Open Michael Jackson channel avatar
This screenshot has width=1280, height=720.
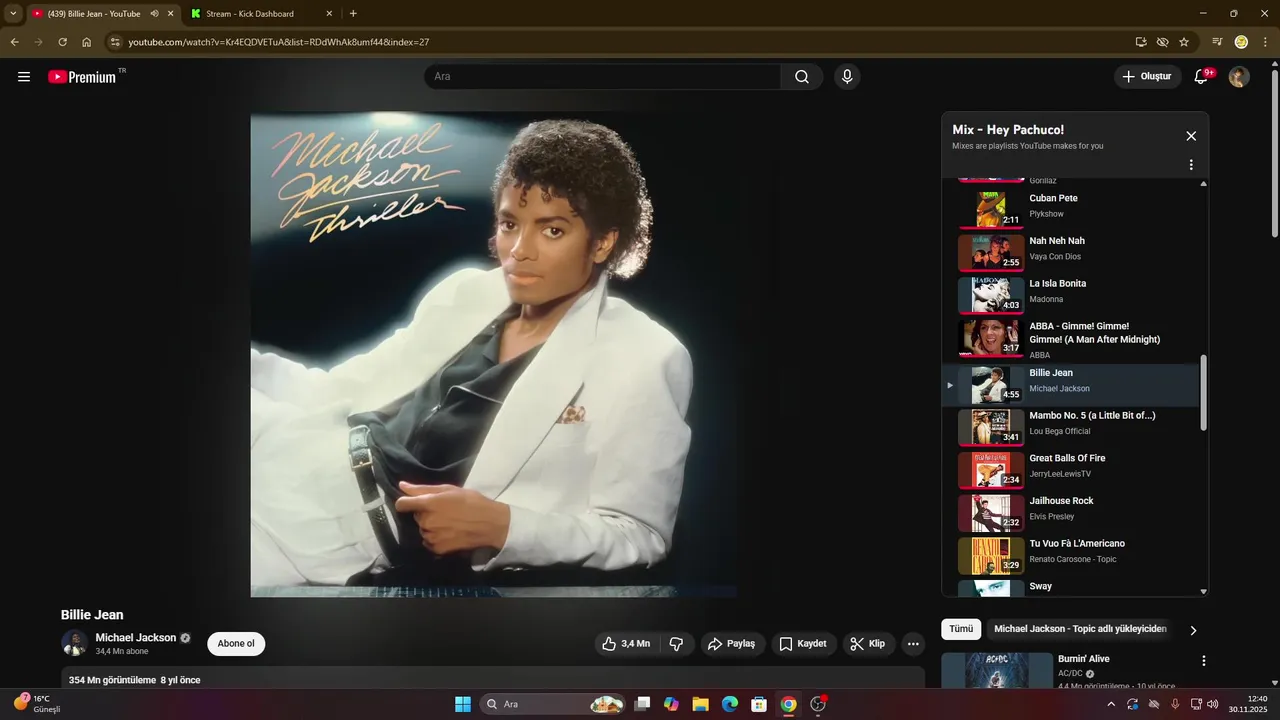click(x=74, y=643)
